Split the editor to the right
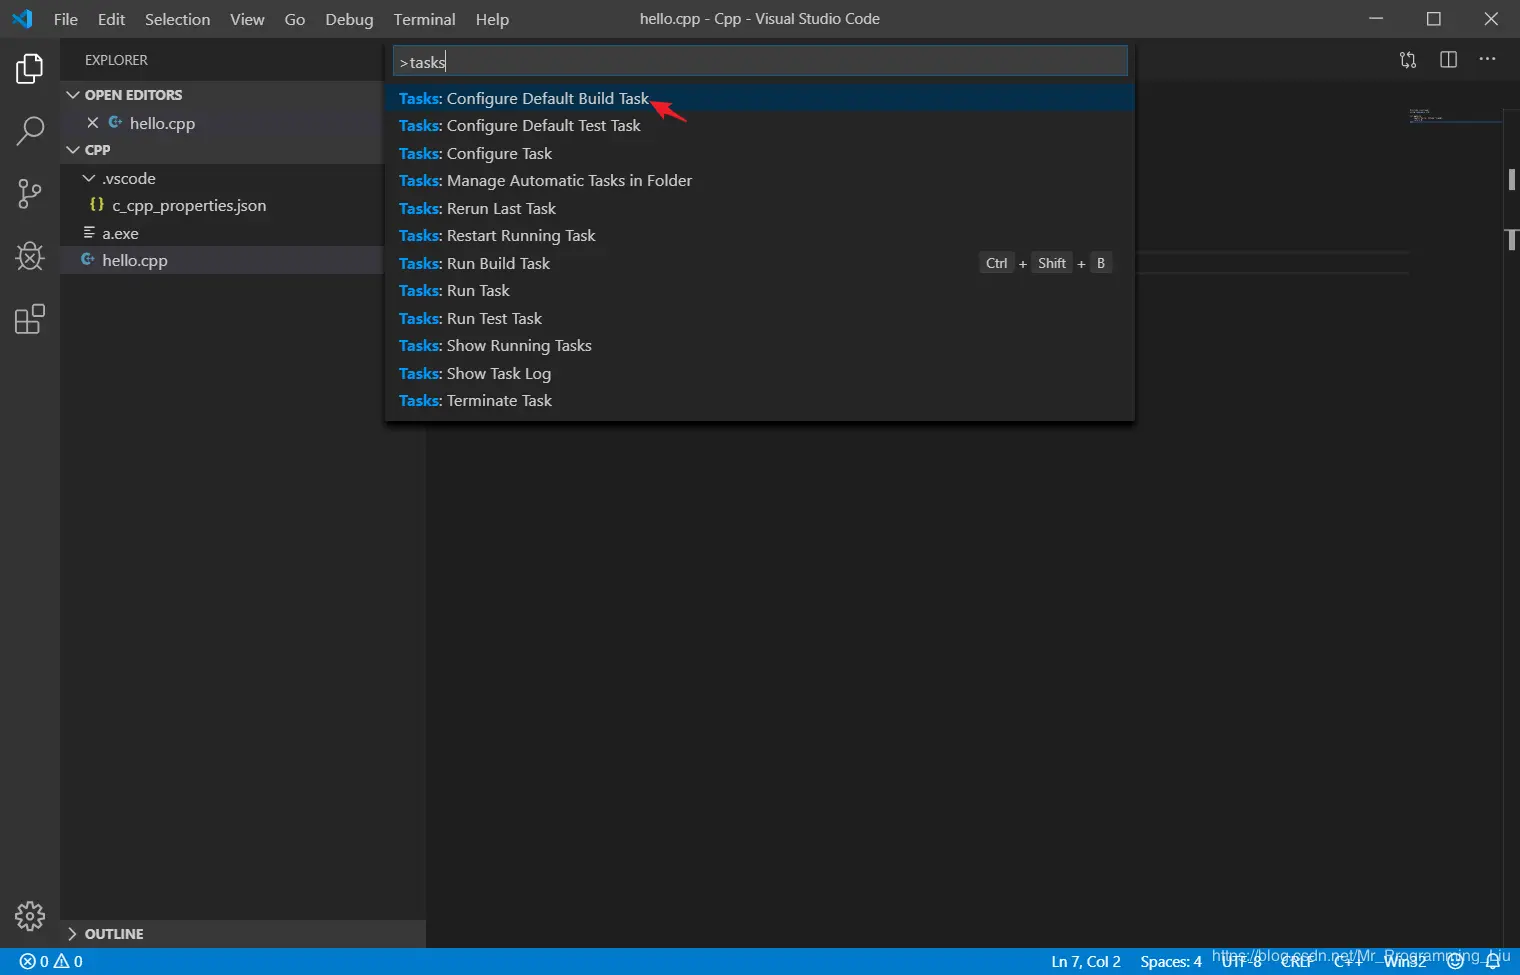This screenshot has height=975, width=1520. click(x=1448, y=60)
